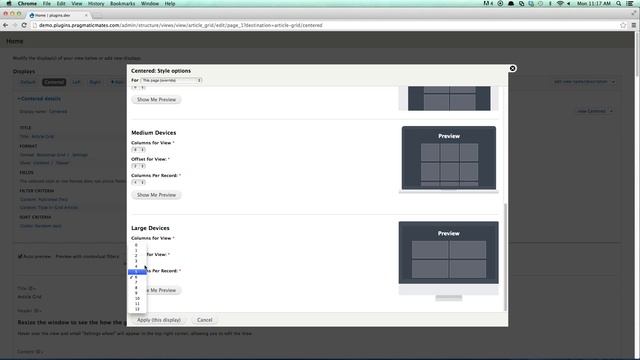Viewport: 640px width, 360px height.
Task: Click the volume icon in menu bar
Action: (569, 3)
